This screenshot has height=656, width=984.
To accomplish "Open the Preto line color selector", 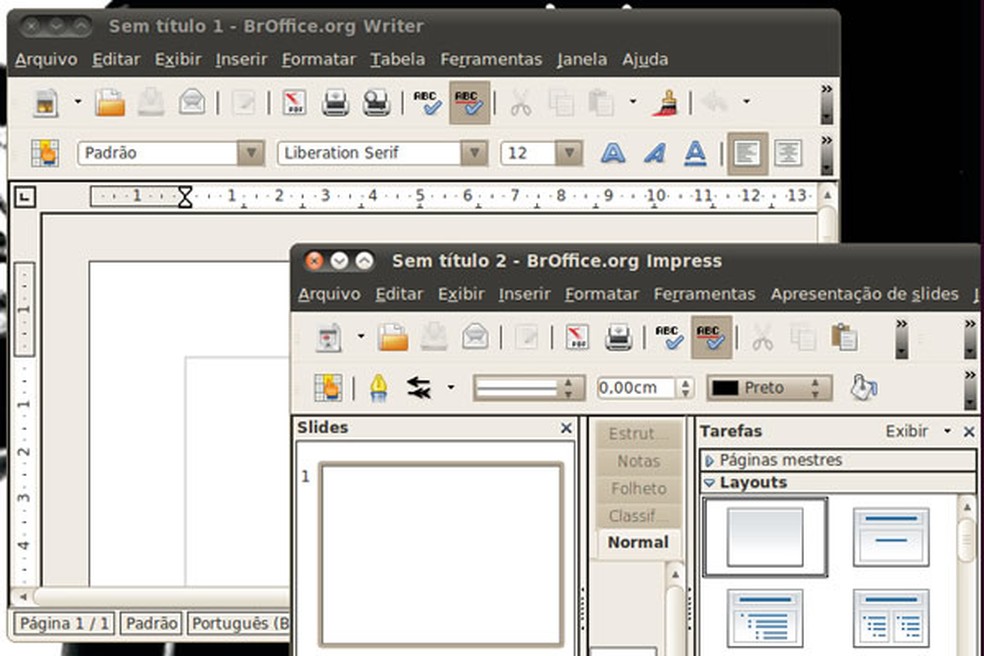I will click(768, 388).
